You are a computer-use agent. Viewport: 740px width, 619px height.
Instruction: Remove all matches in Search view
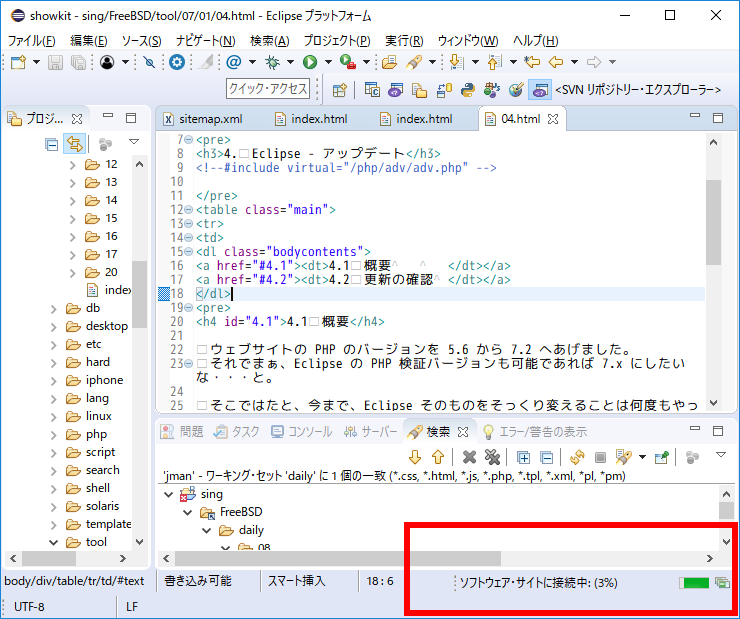coord(492,457)
